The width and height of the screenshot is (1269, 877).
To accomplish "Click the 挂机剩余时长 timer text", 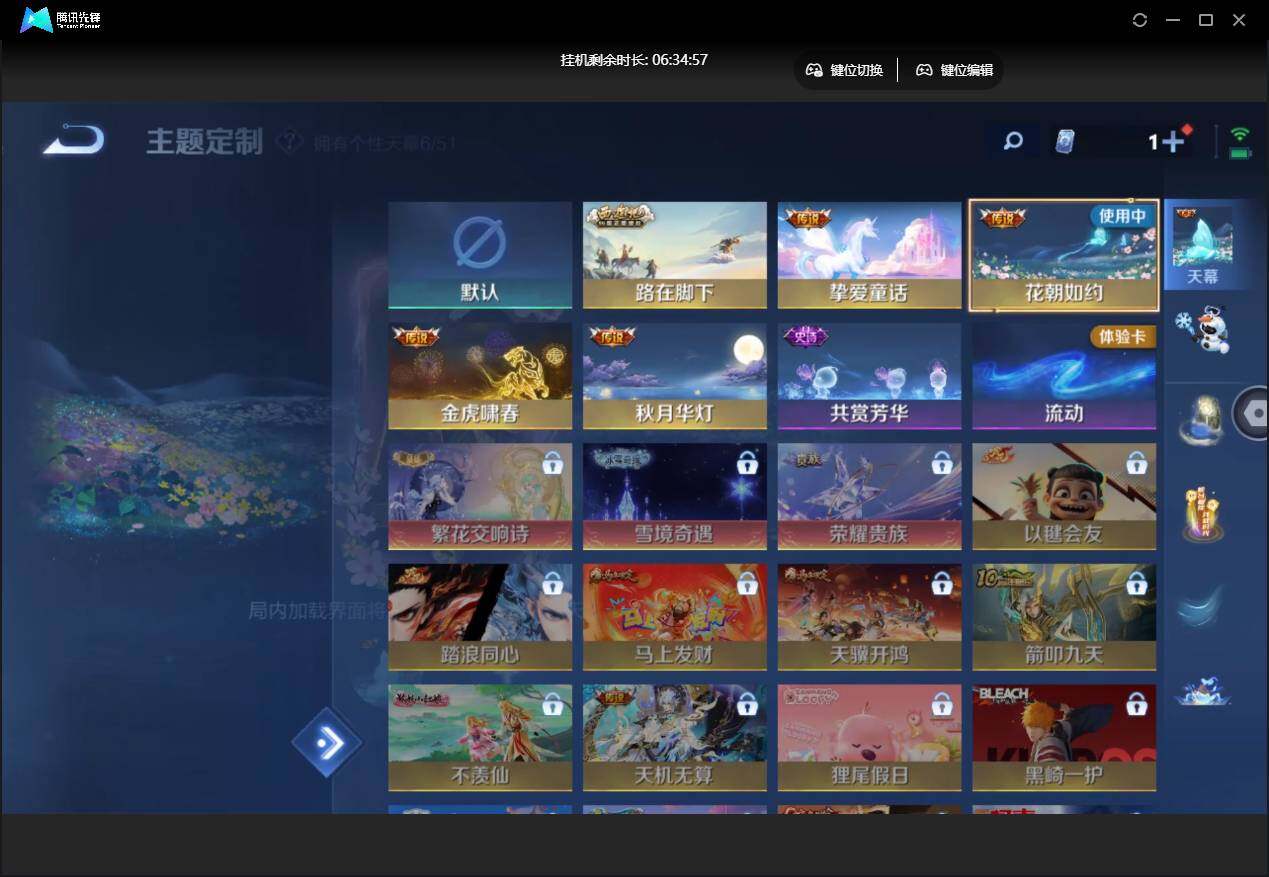I will coord(634,60).
